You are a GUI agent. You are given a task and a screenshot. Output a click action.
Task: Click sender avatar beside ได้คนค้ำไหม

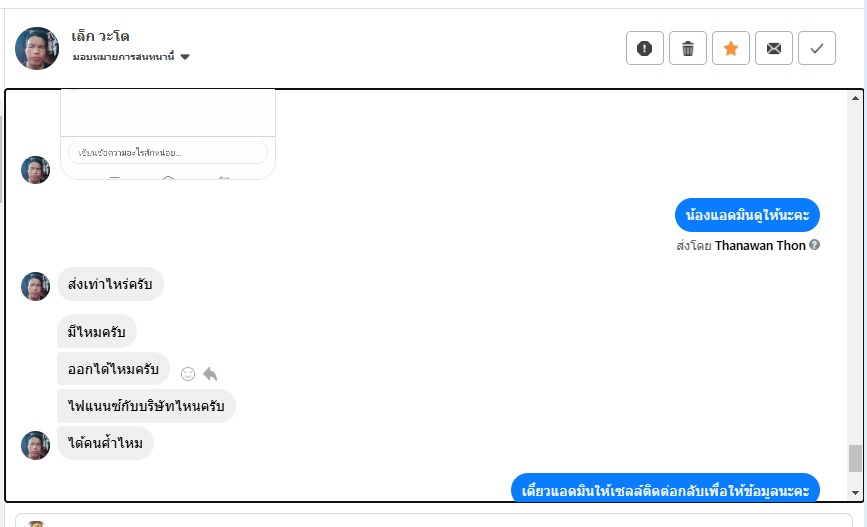point(36,444)
